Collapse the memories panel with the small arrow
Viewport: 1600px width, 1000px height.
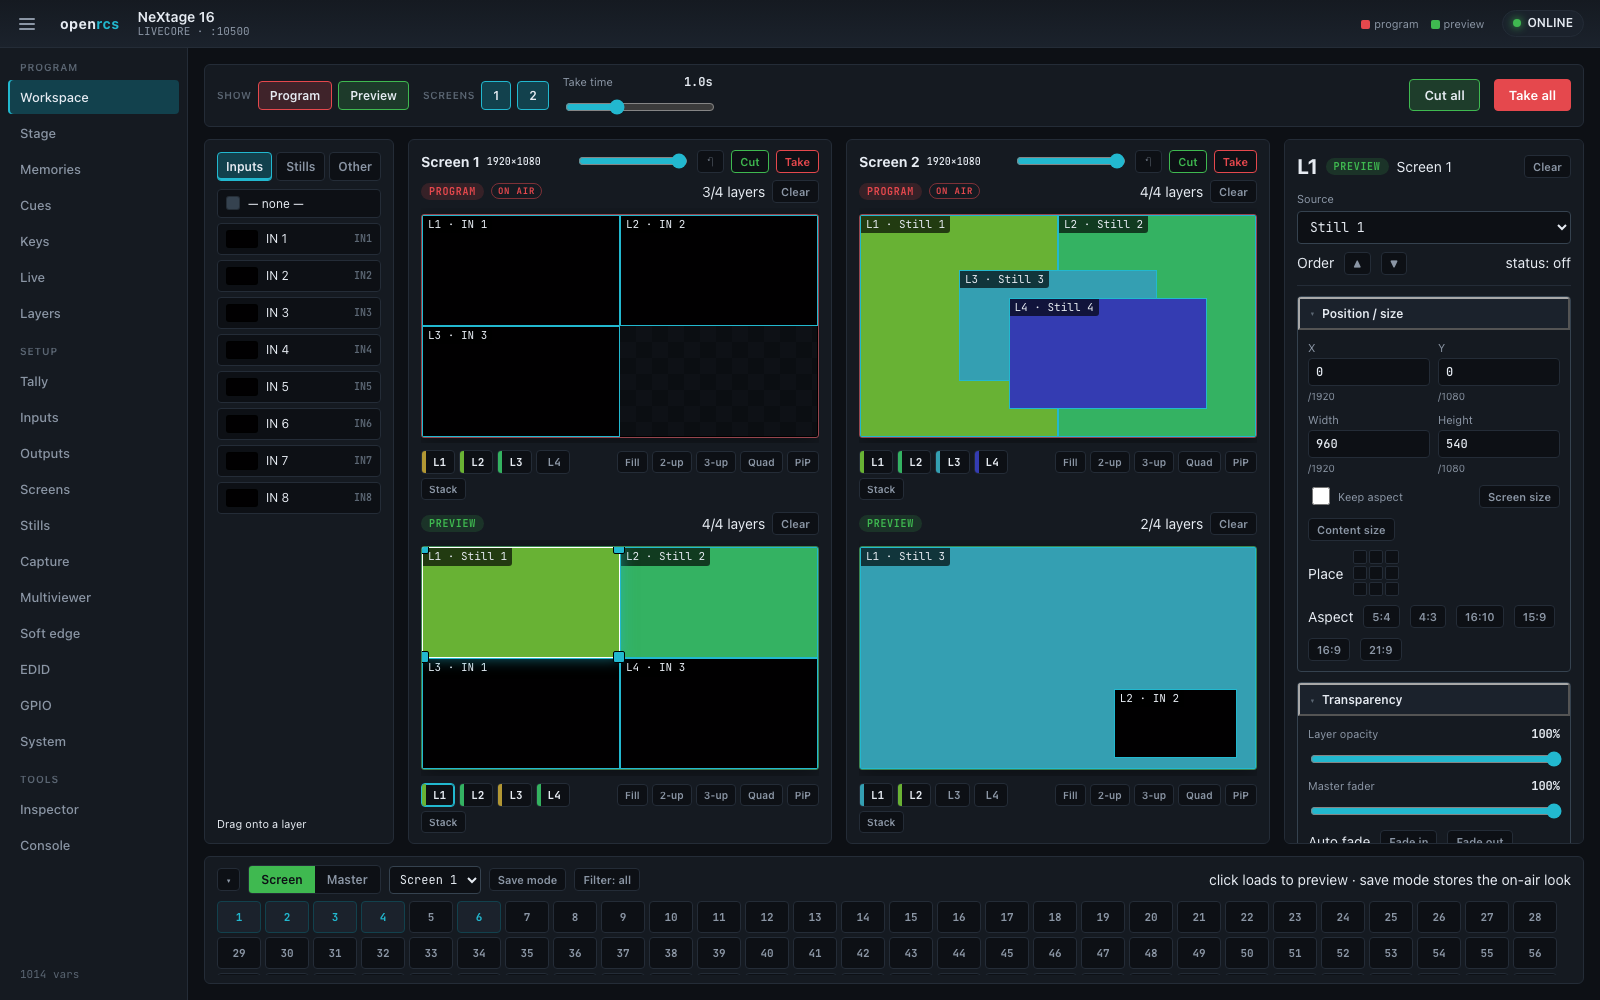click(229, 880)
